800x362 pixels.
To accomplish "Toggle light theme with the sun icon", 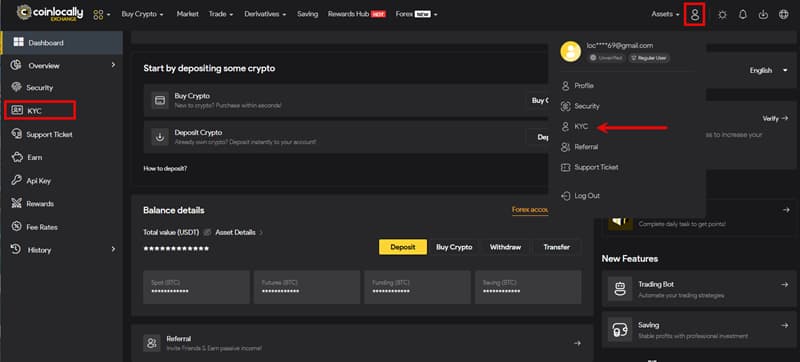I will (x=722, y=15).
